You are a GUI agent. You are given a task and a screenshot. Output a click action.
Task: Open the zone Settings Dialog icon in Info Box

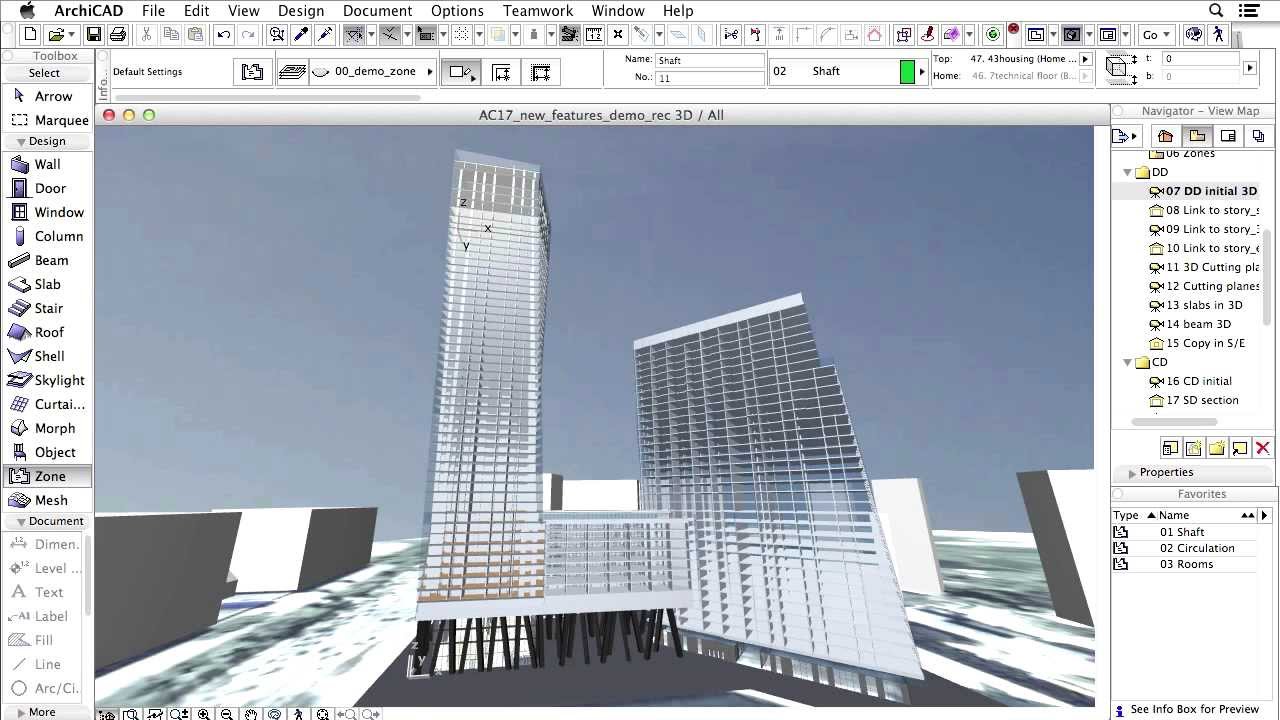[x=253, y=72]
